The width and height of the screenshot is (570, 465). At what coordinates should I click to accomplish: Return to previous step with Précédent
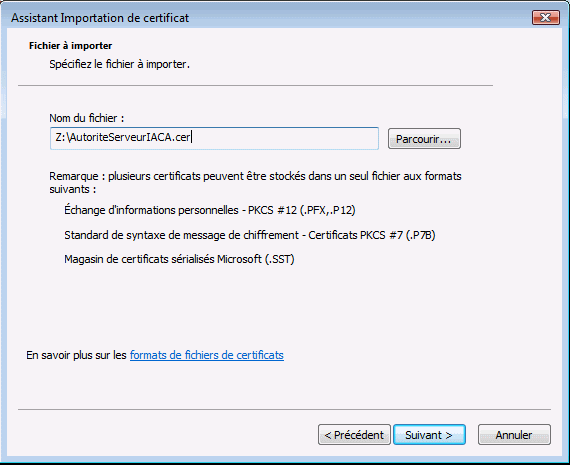pos(354,434)
